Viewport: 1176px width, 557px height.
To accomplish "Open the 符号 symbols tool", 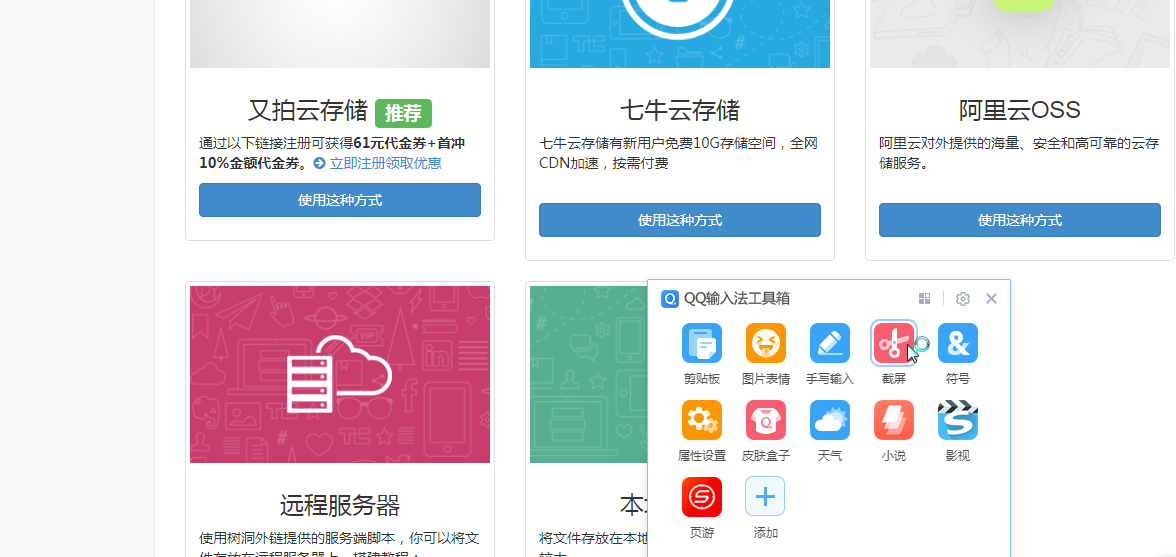I will pyautogui.click(x=958, y=343).
